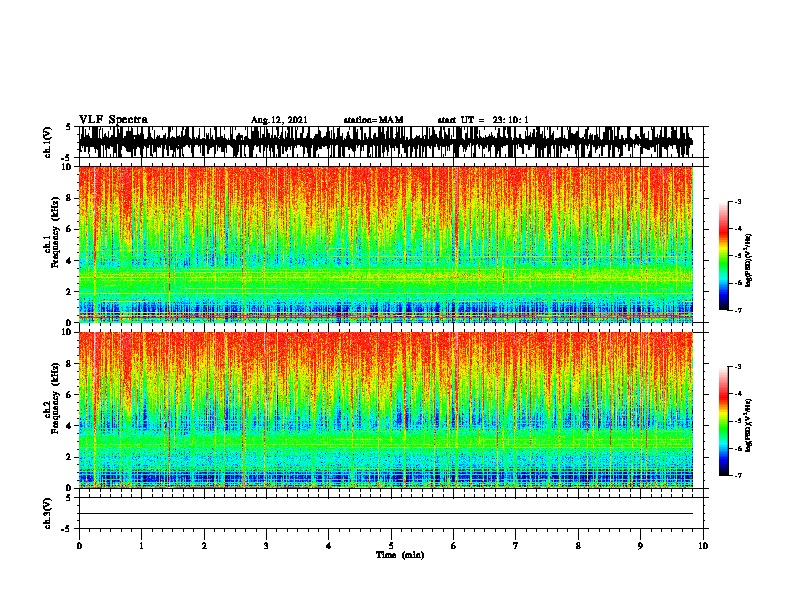Click time axis tick label "7"

pos(516,545)
